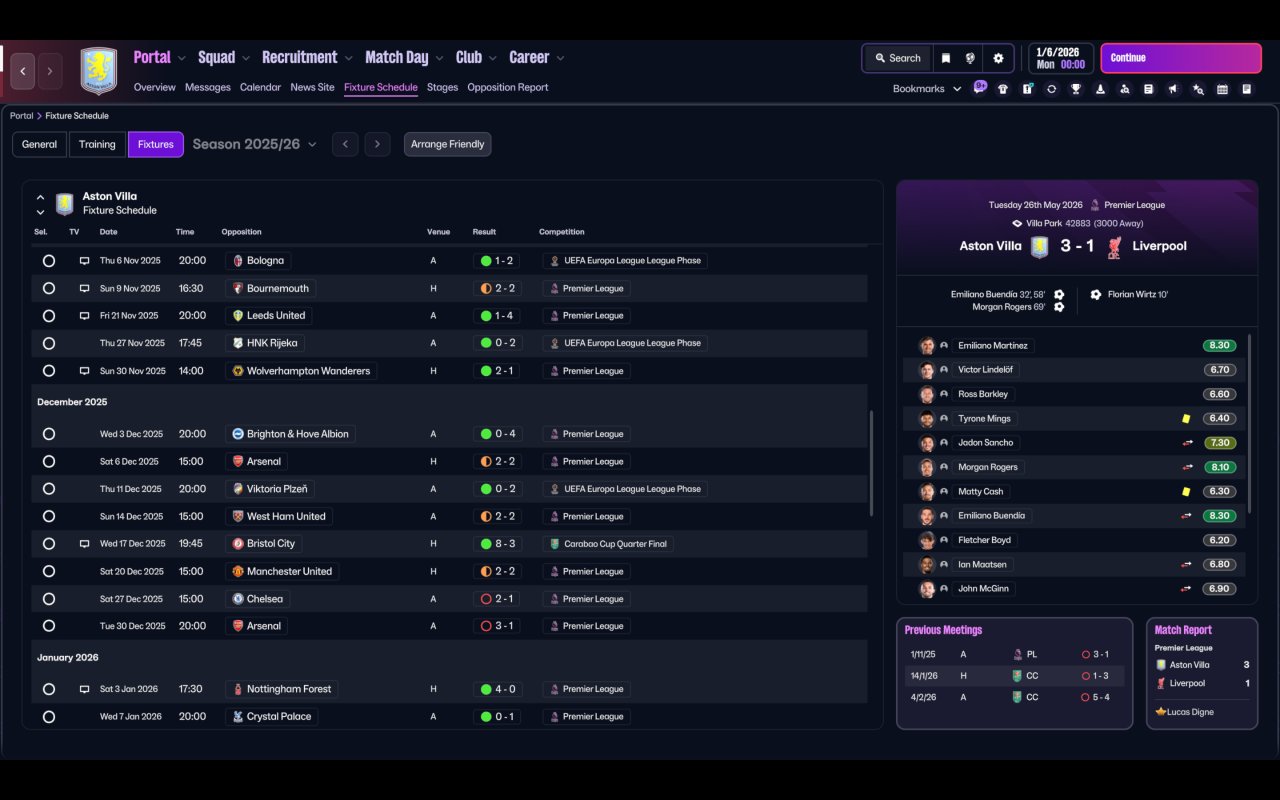
Task: Toggle the Aston Villa Fixture Schedule expander arrows
Action: (x=40, y=204)
